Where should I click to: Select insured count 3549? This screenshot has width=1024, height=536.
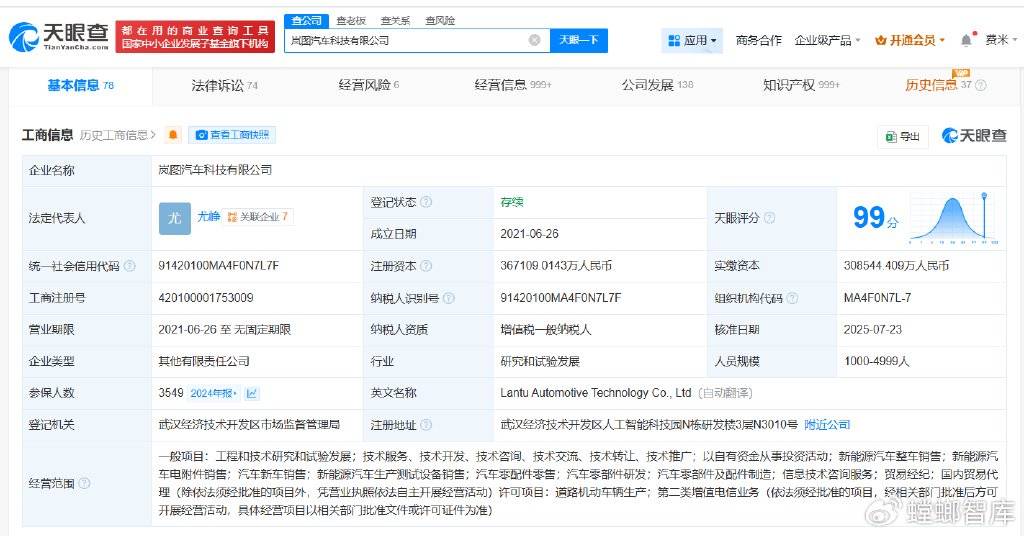click(x=171, y=393)
